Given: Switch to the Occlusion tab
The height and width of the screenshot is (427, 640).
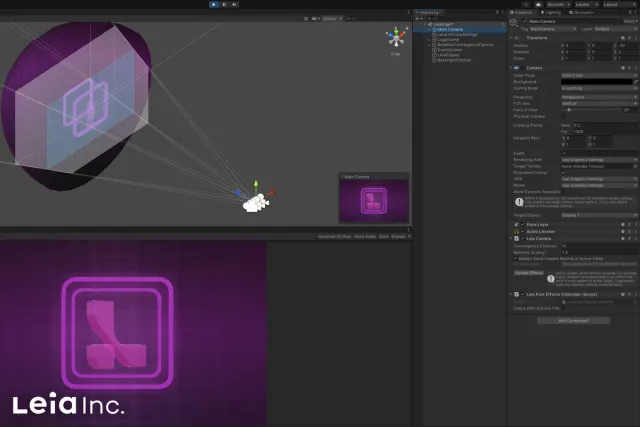Looking at the screenshot, I should click(581, 13).
